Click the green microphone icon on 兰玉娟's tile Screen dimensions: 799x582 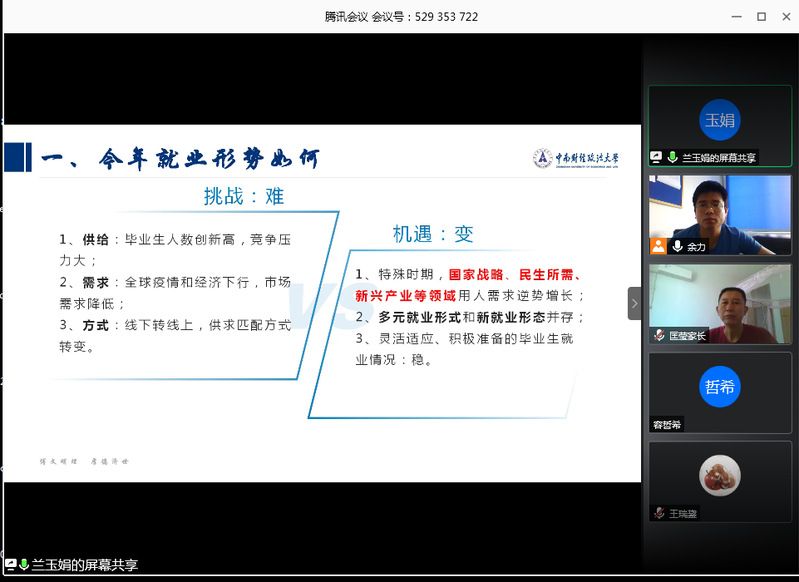[x=673, y=157]
